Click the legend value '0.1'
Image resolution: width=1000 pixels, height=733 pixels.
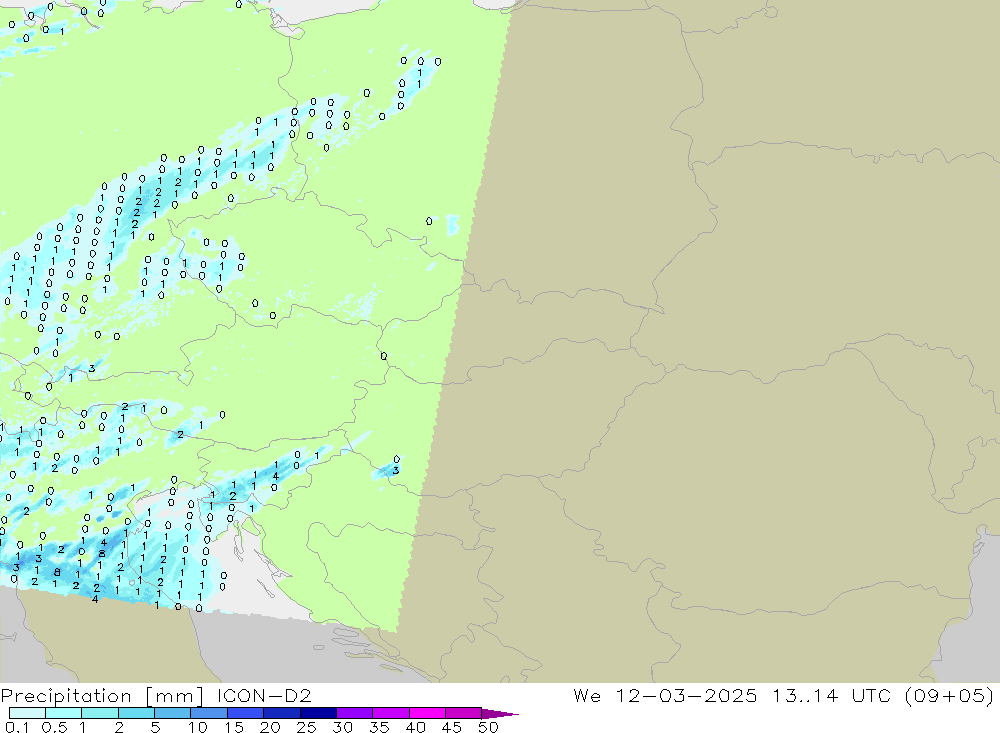coord(17,727)
